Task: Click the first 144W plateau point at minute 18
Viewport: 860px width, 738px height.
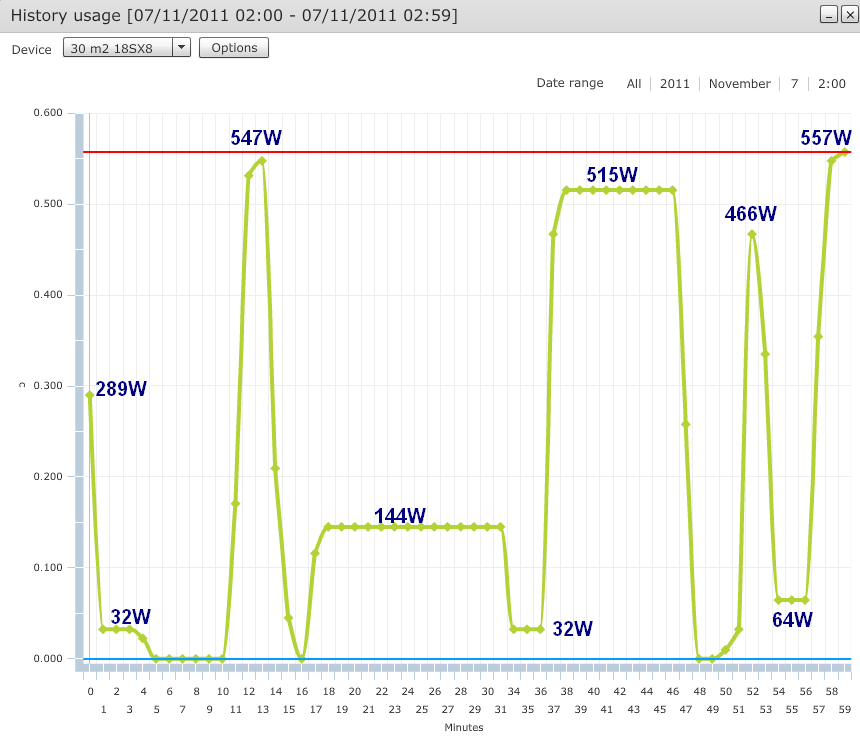Action: point(328,527)
